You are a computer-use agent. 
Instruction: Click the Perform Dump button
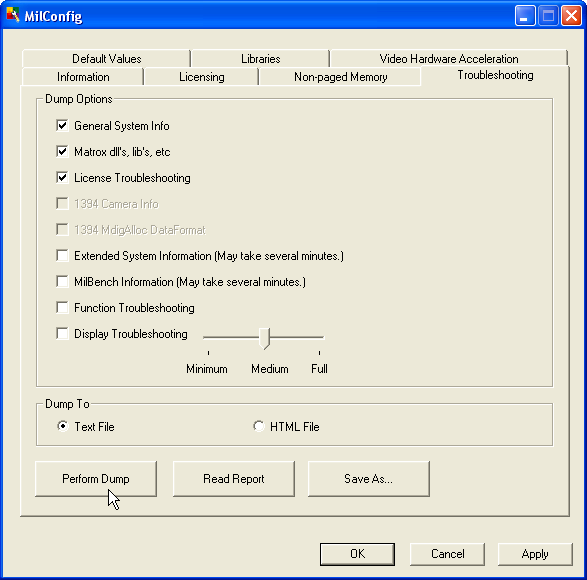[96, 479]
